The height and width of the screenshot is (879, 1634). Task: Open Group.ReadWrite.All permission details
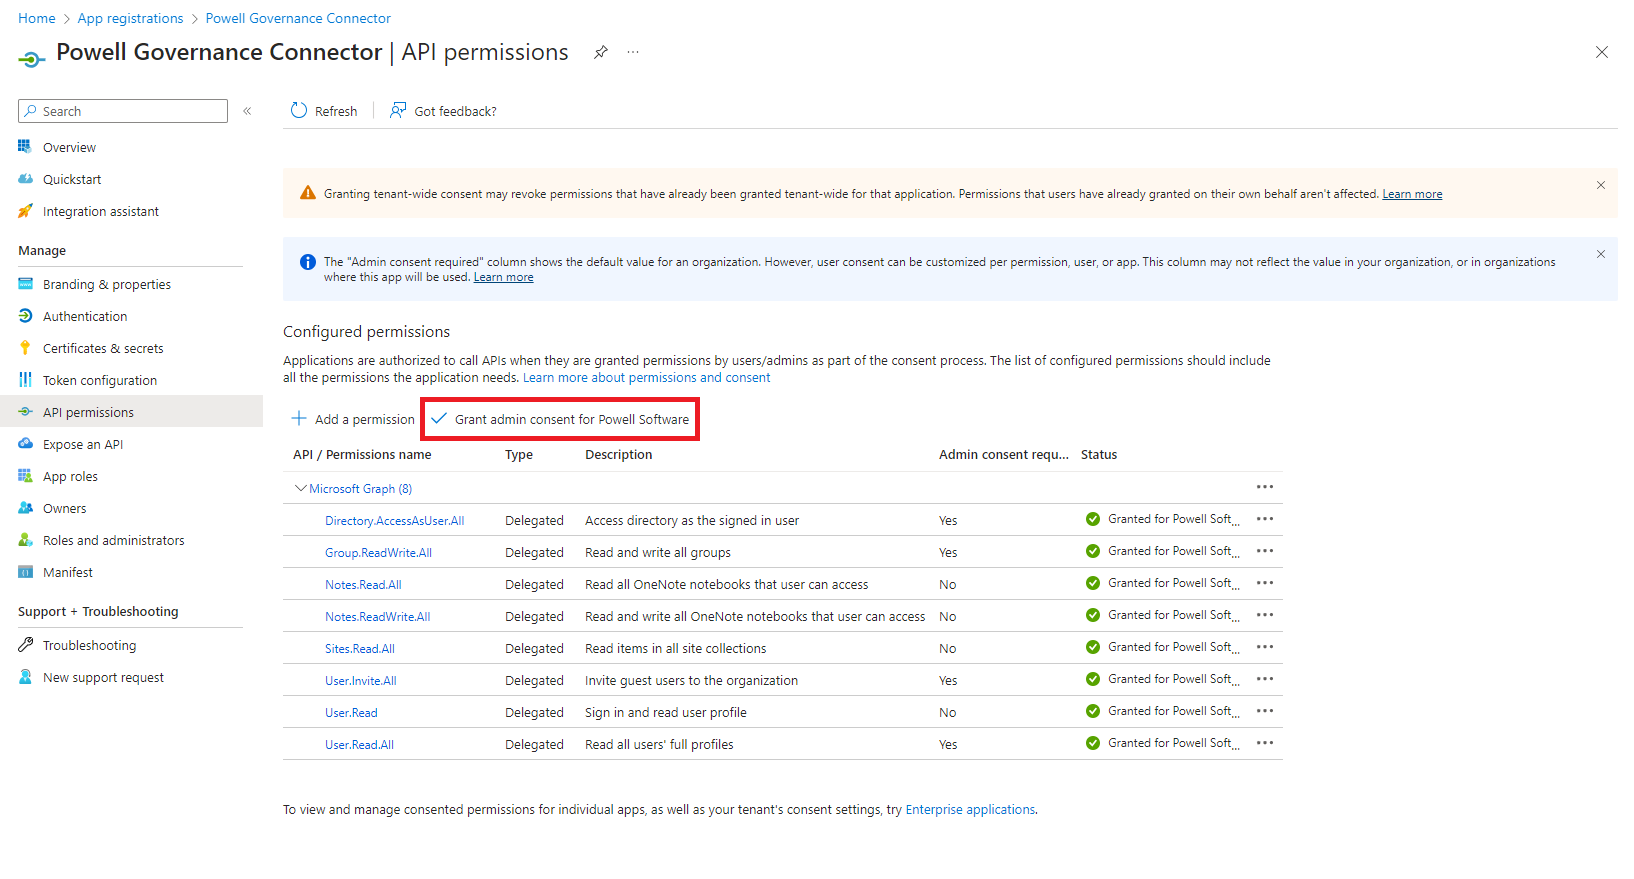(378, 553)
